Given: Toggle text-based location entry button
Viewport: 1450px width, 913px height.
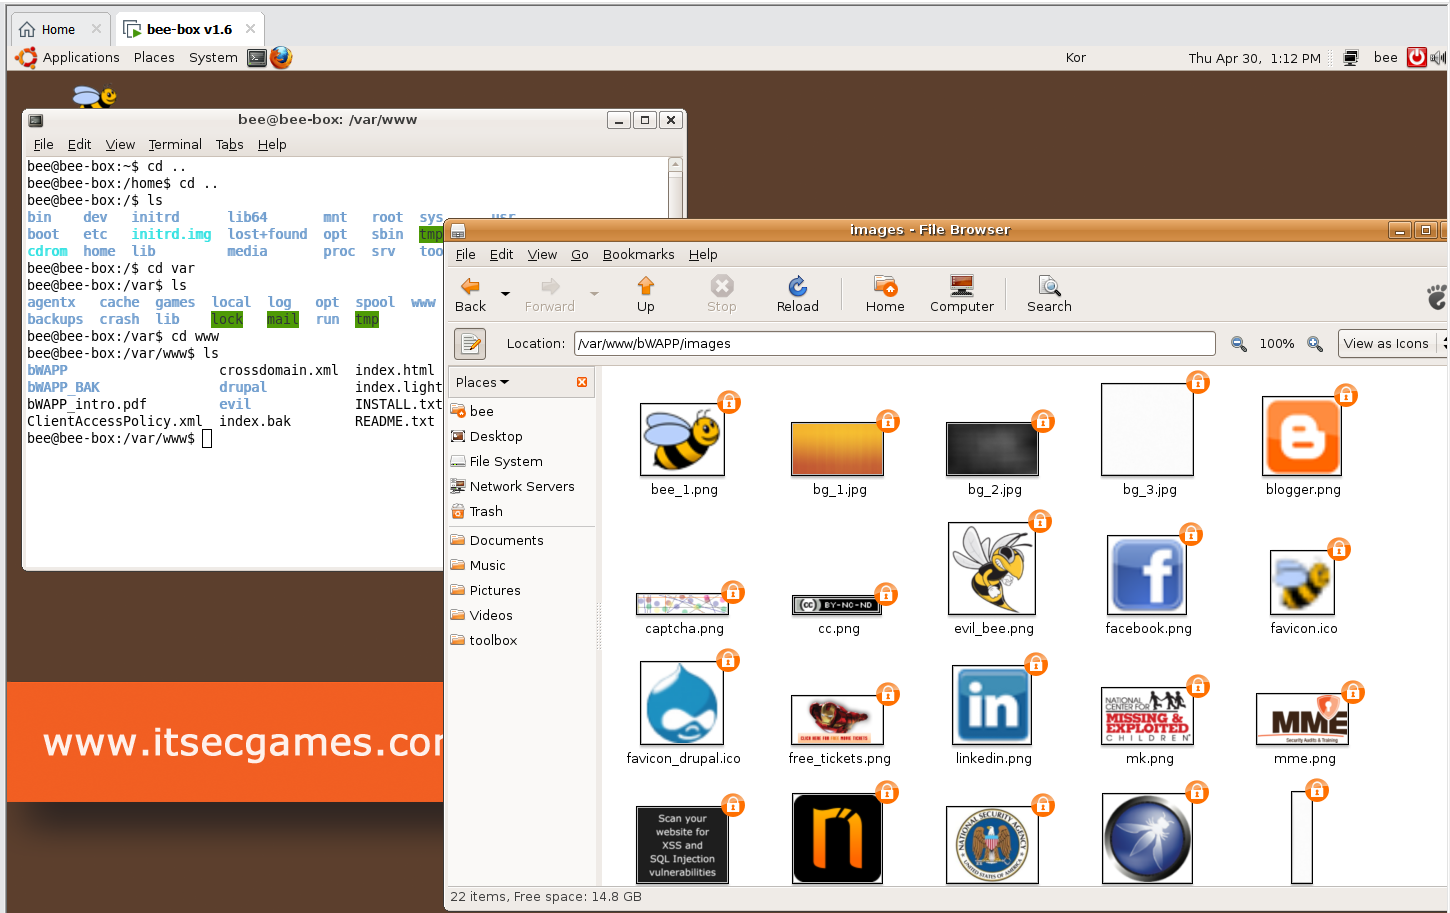Looking at the screenshot, I should coord(470,344).
